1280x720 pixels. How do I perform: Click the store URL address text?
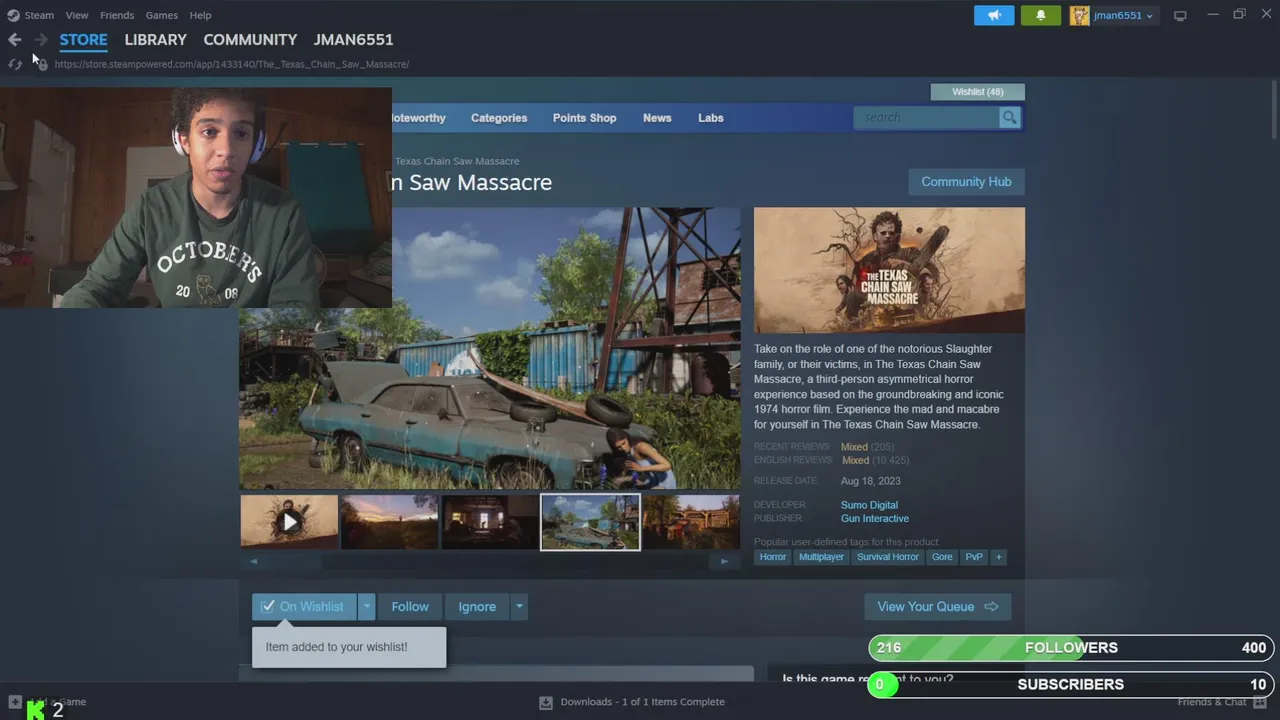232,64
